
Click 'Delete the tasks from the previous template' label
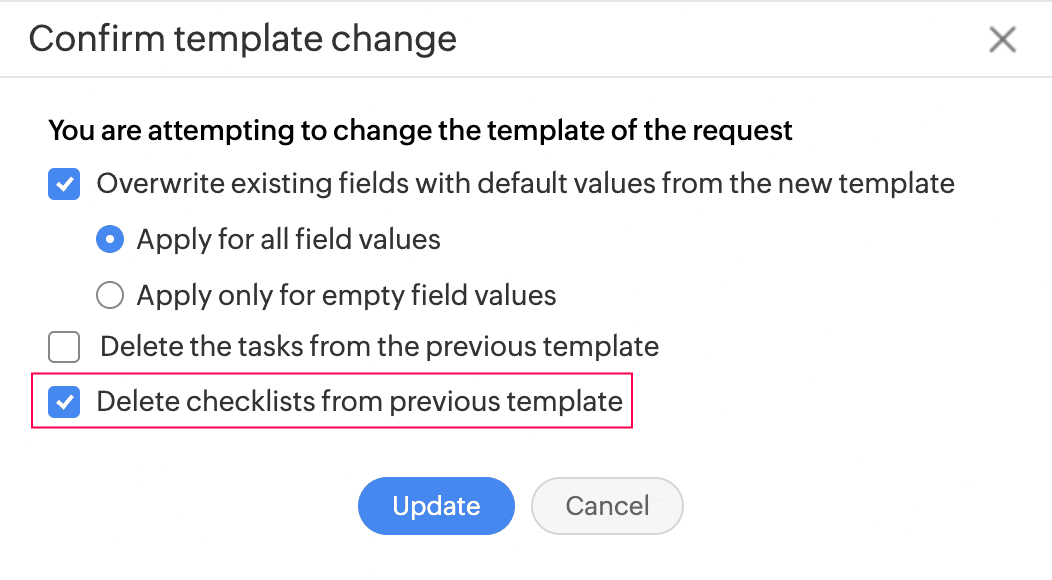(x=379, y=347)
